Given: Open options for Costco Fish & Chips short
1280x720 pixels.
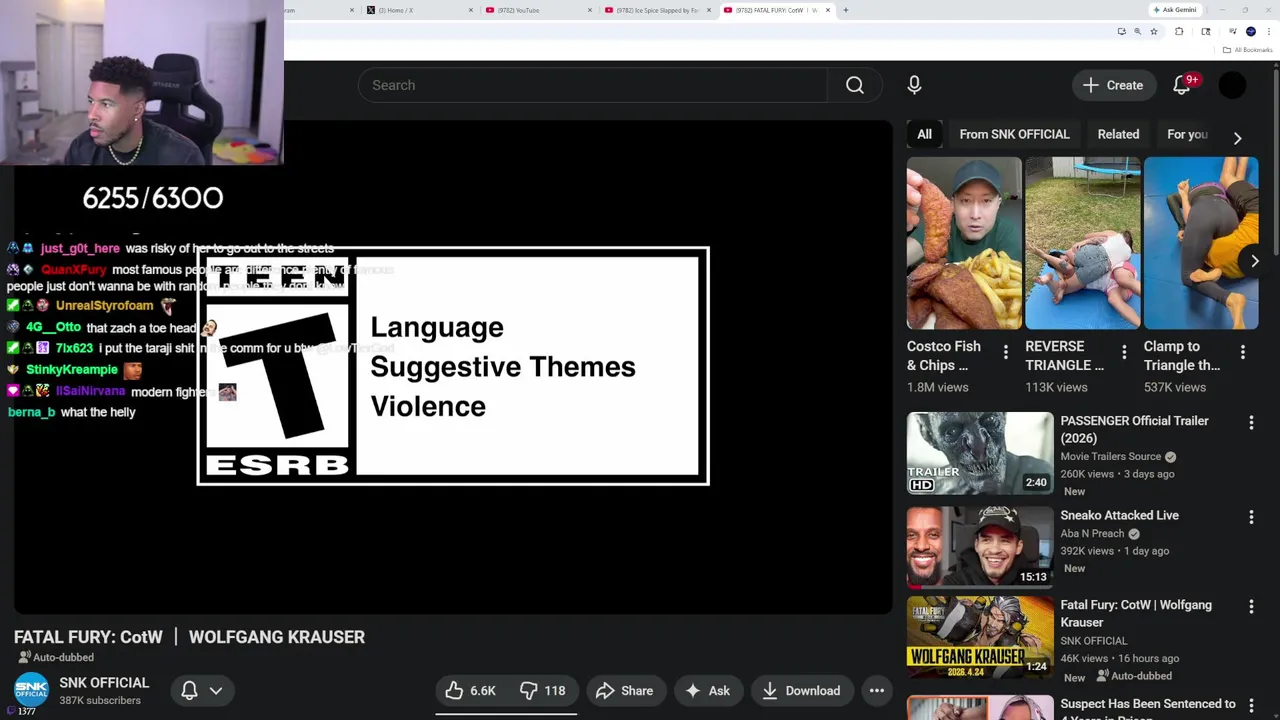Looking at the screenshot, I should click(1005, 352).
